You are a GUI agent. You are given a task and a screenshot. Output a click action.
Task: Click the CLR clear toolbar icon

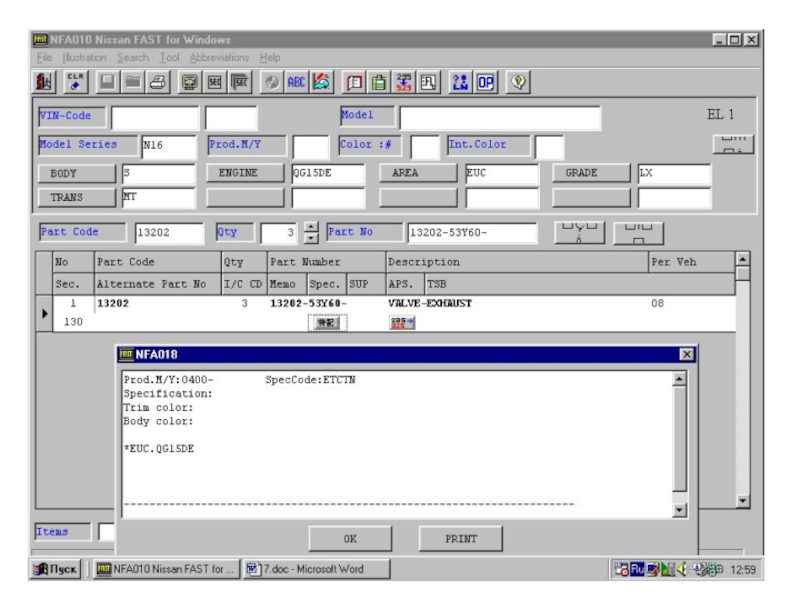pyautogui.click(x=76, y=82)
